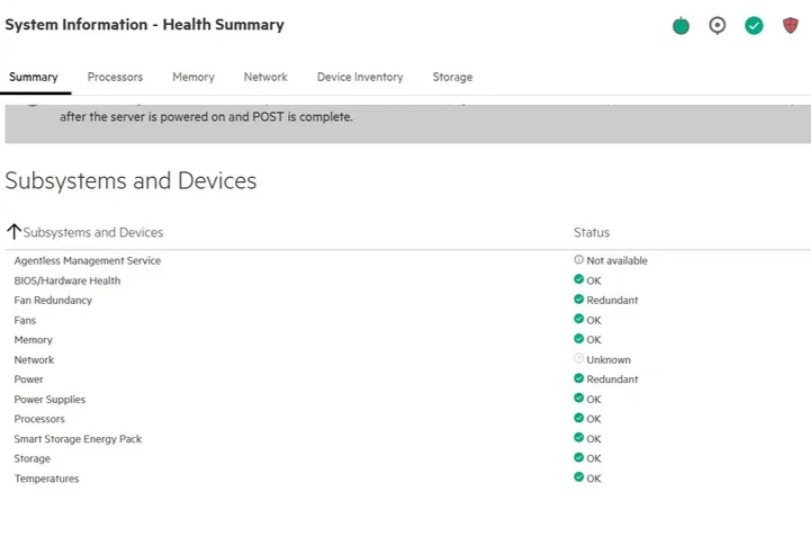Click the Power Supplies row label
Viewport: 811px width, 535px height.
(50, 399)
